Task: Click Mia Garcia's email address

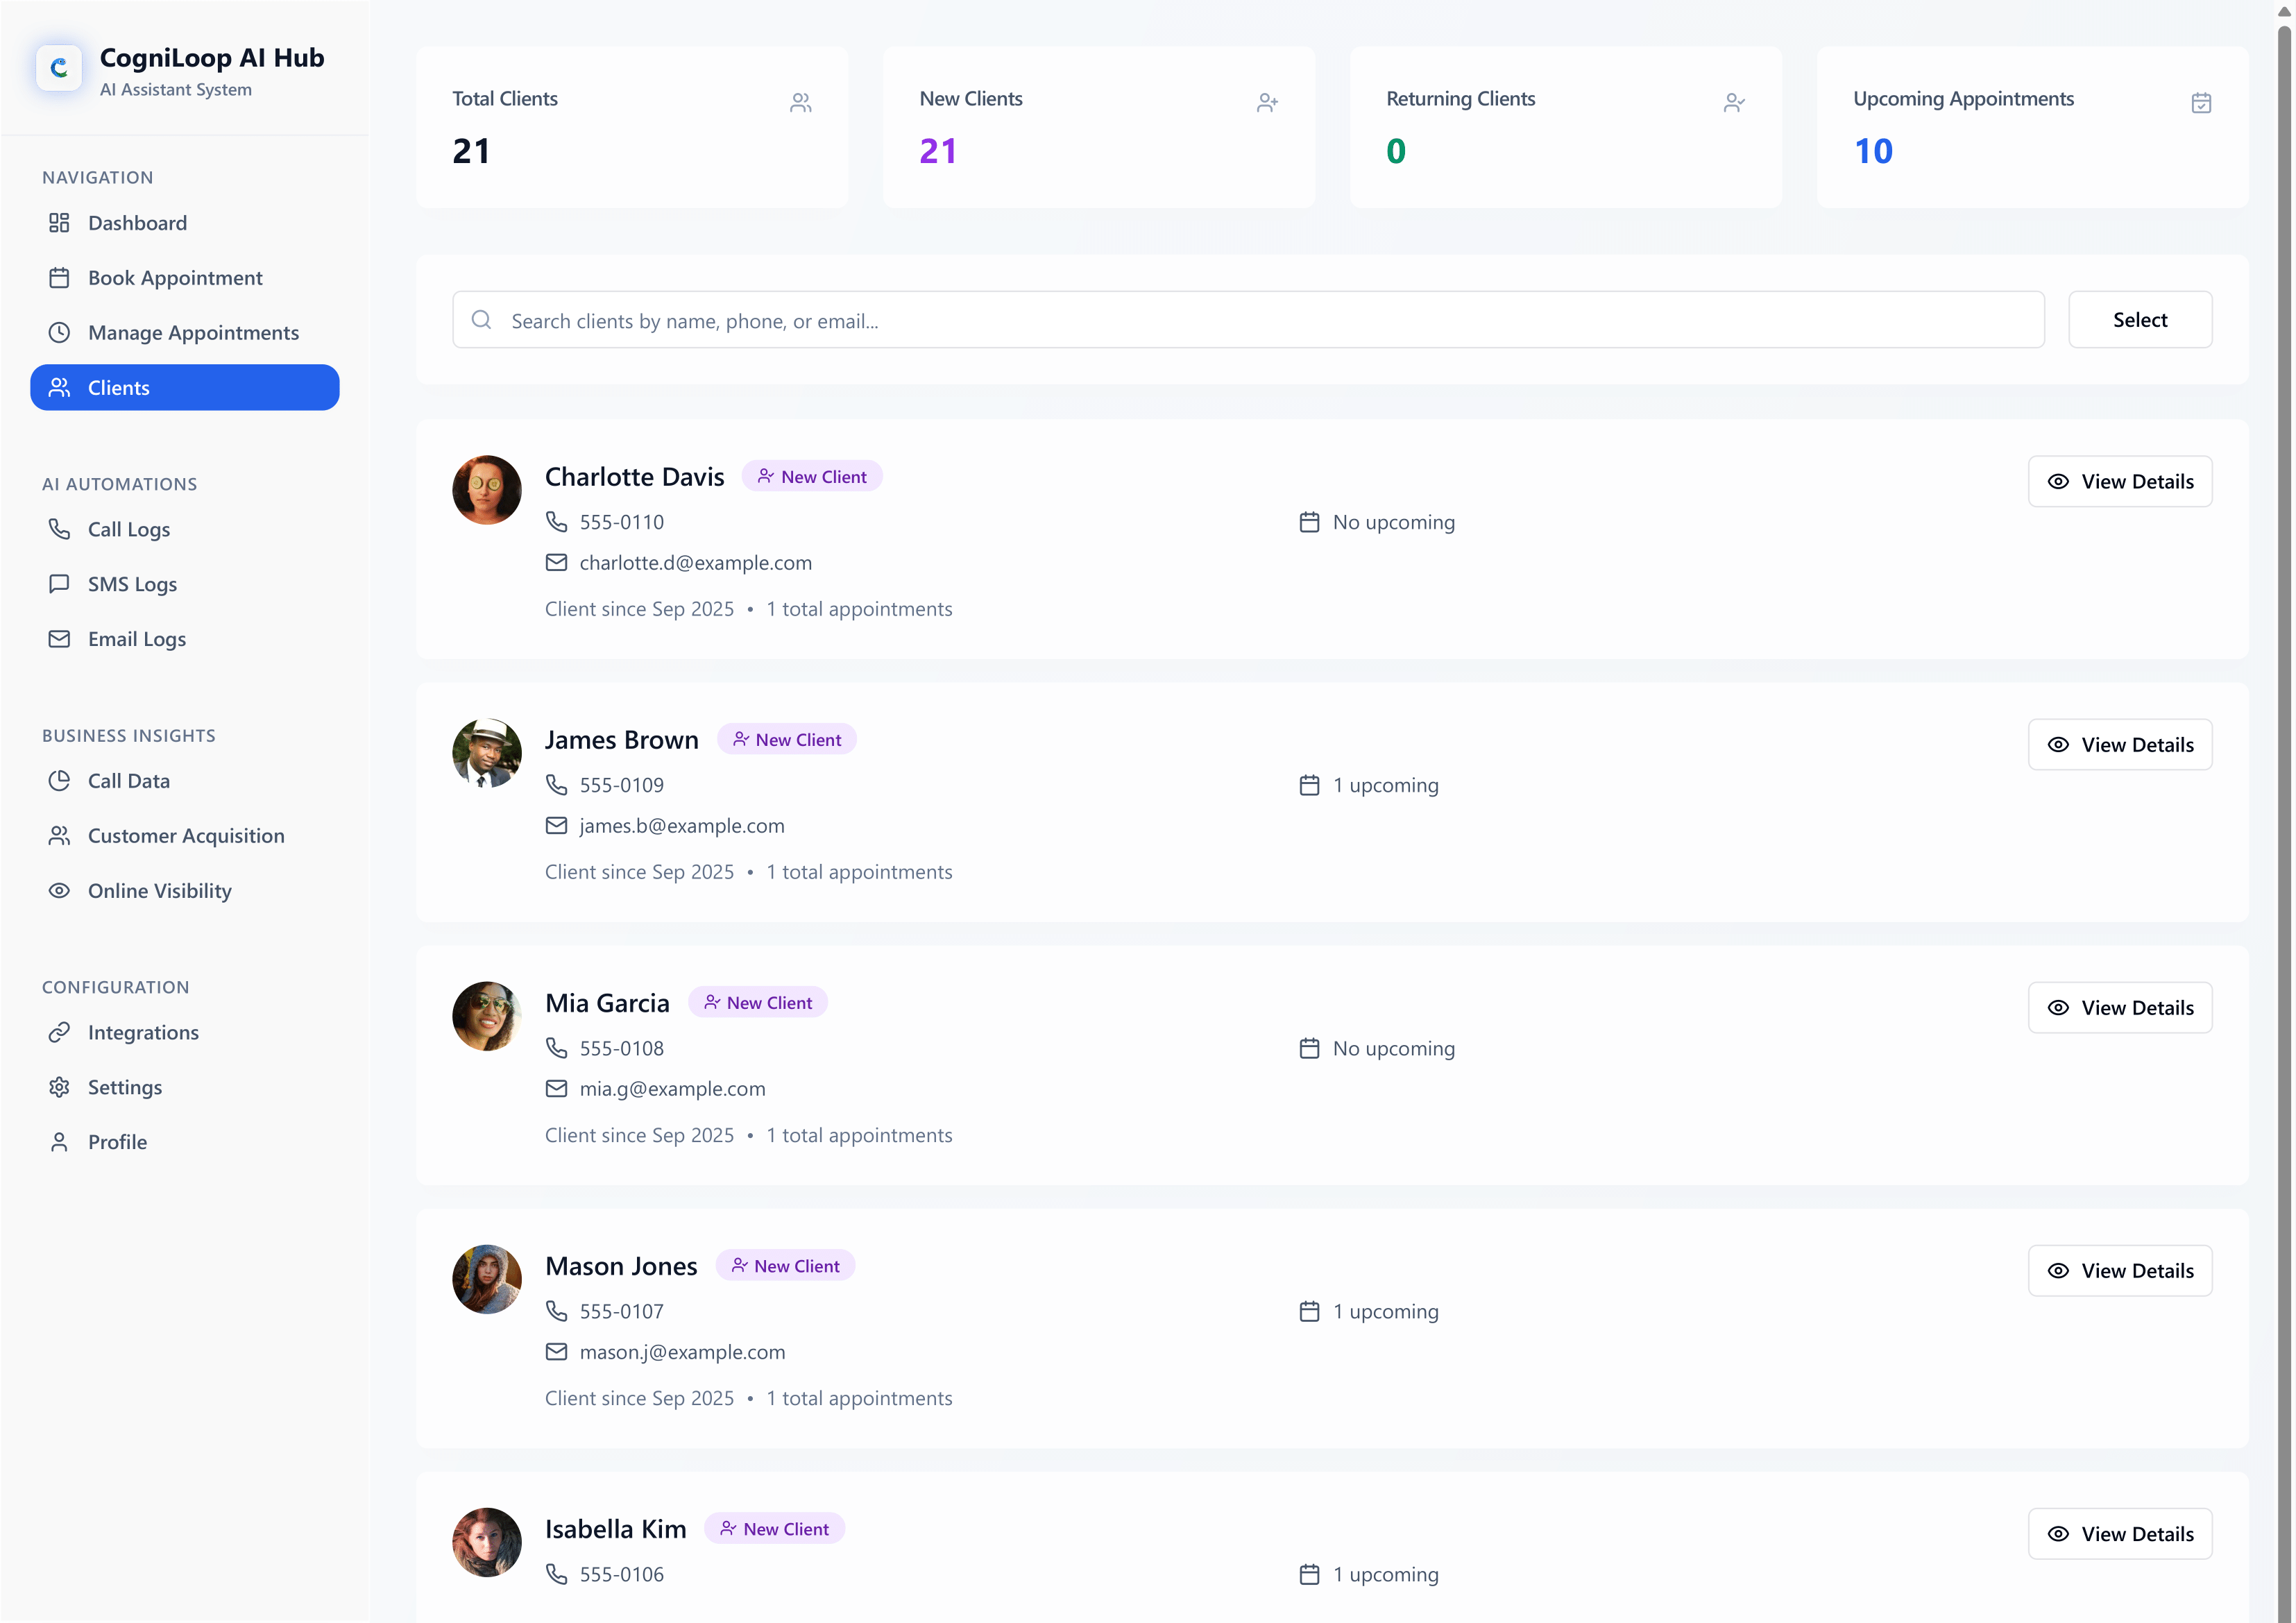Action: (672, 1089)
